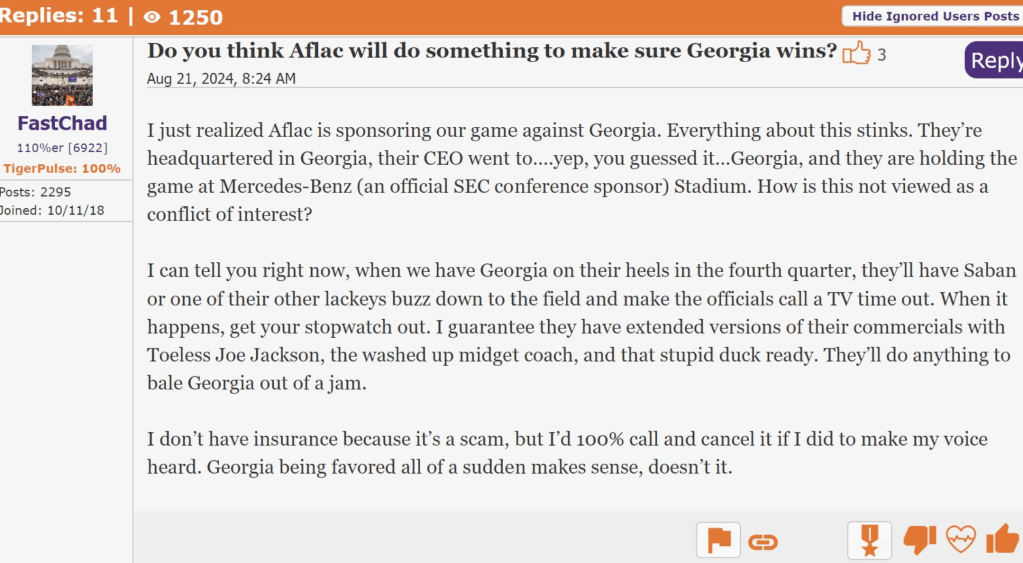Screen dimensions: 1023x563
Task: Click the 110%er [6922] rank text
Action: point(62,148)
